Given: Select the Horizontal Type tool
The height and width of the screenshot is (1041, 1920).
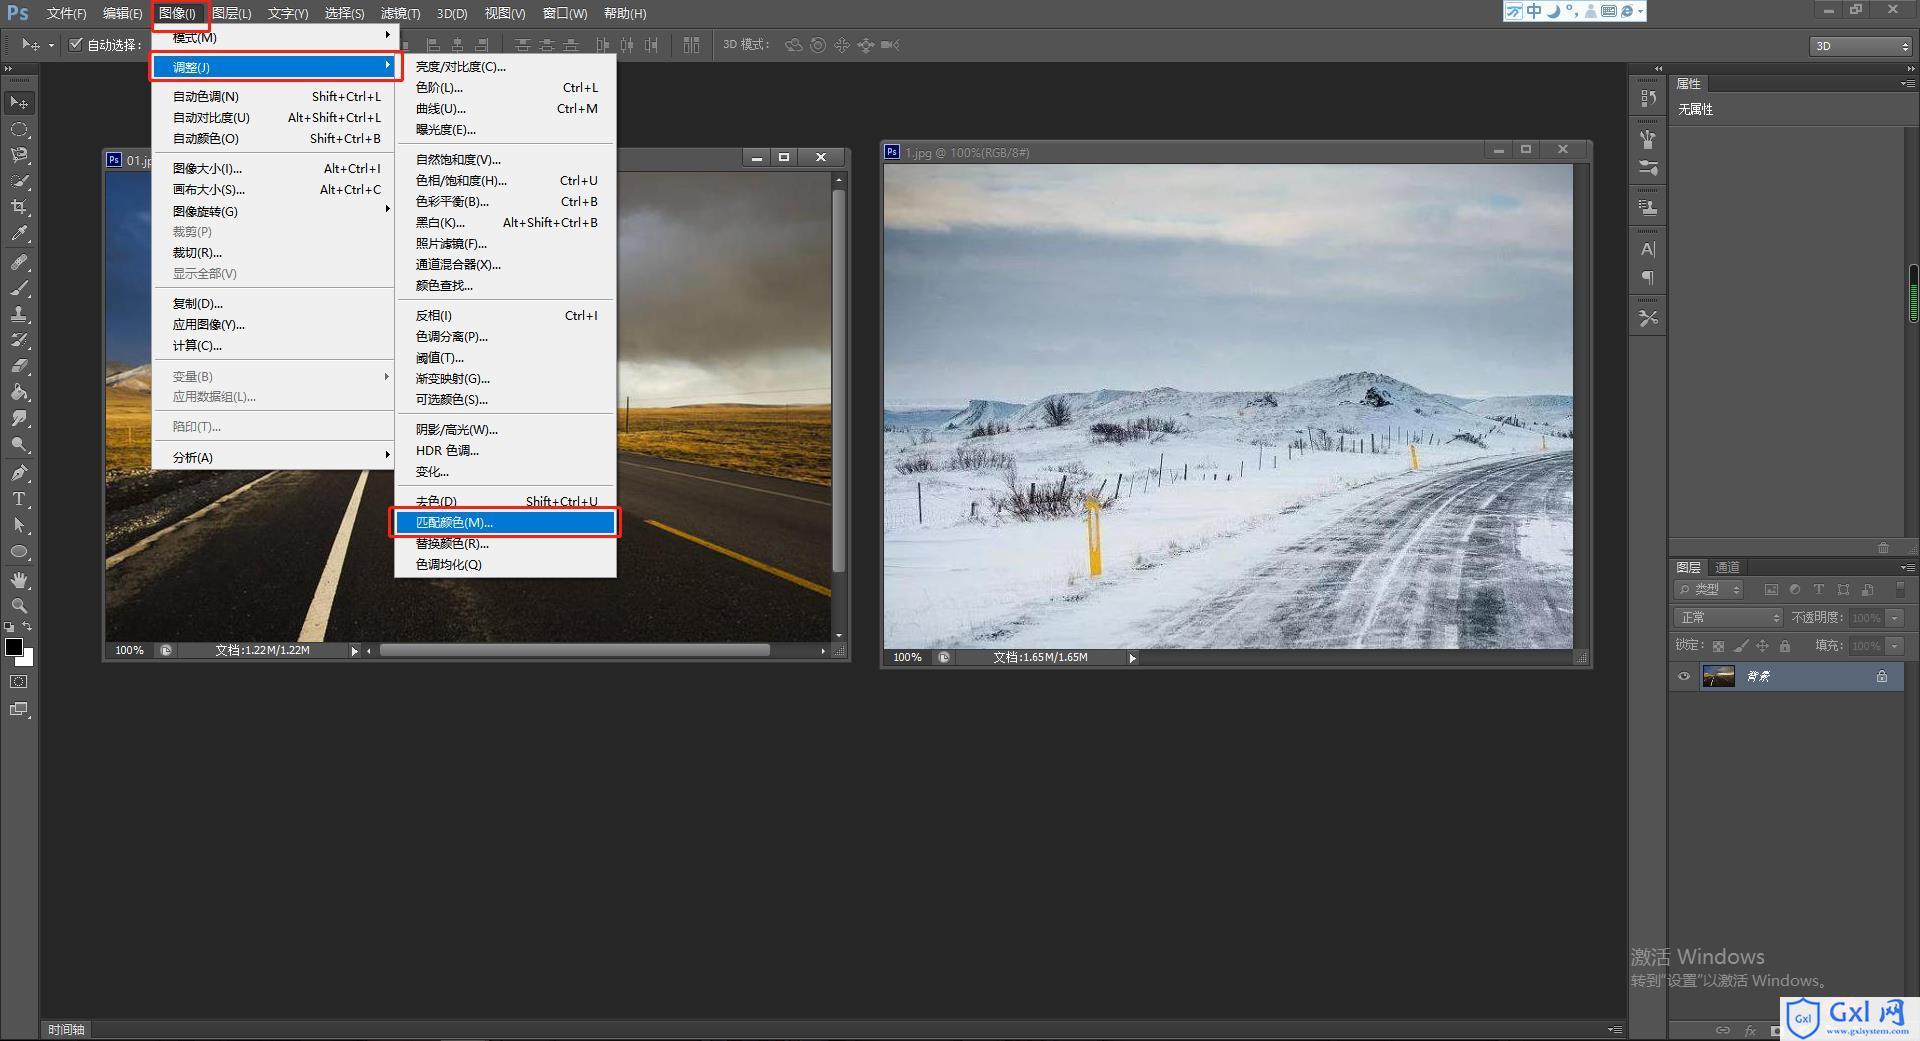Looking at the screenshot, I should click(19, 499).
